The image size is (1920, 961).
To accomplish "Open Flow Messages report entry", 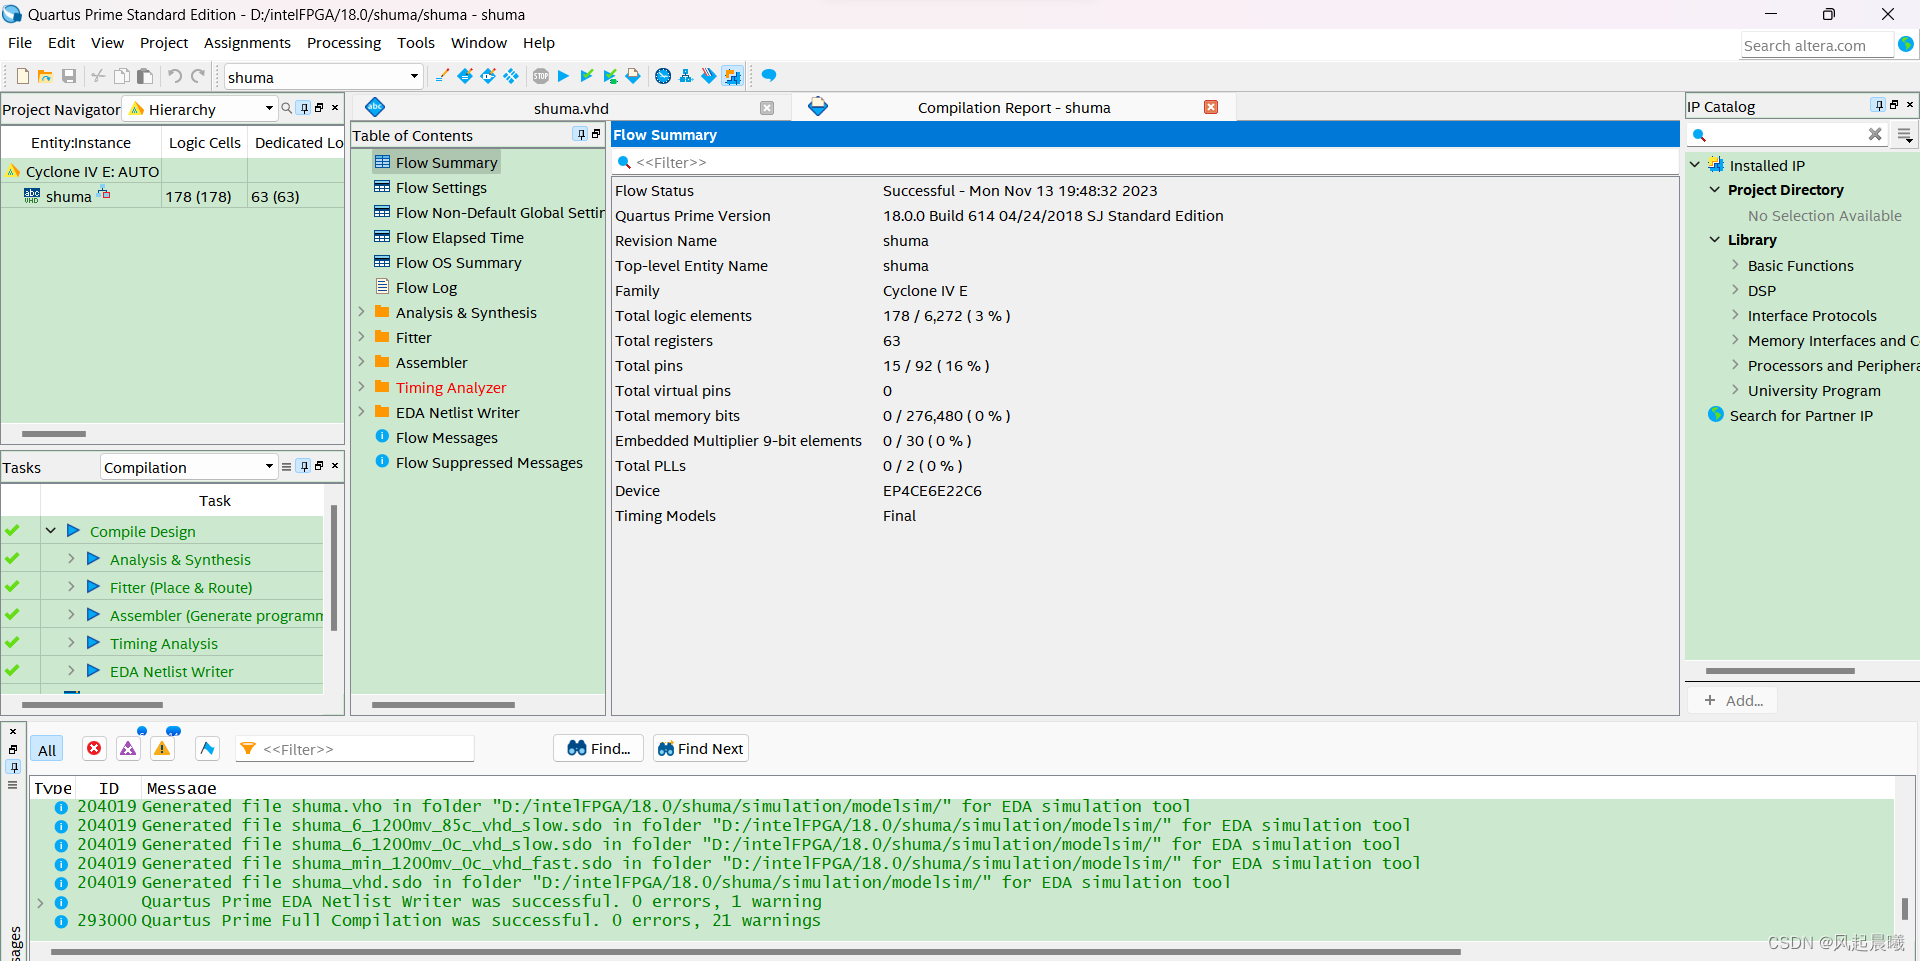I will 446,437.
